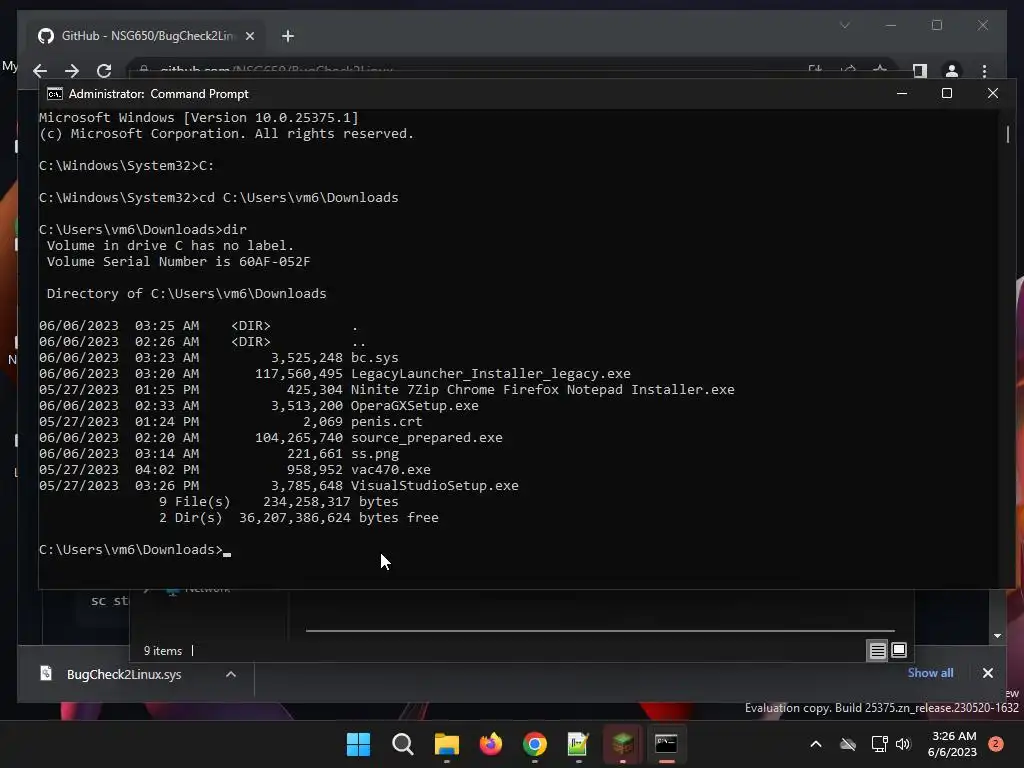Open File Explorer from the taskbar
1024x768 pixels.
(x=447, y=744)
